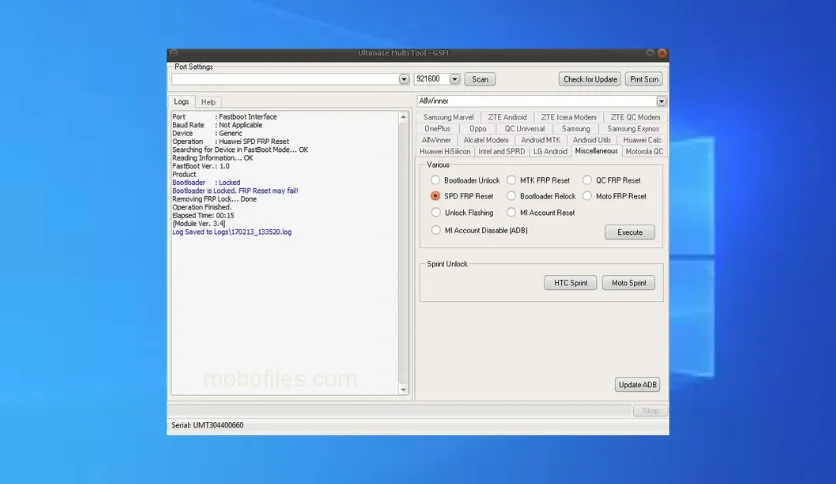
Task: Click the Miscellaneous tab
Action: pos(596,151)
